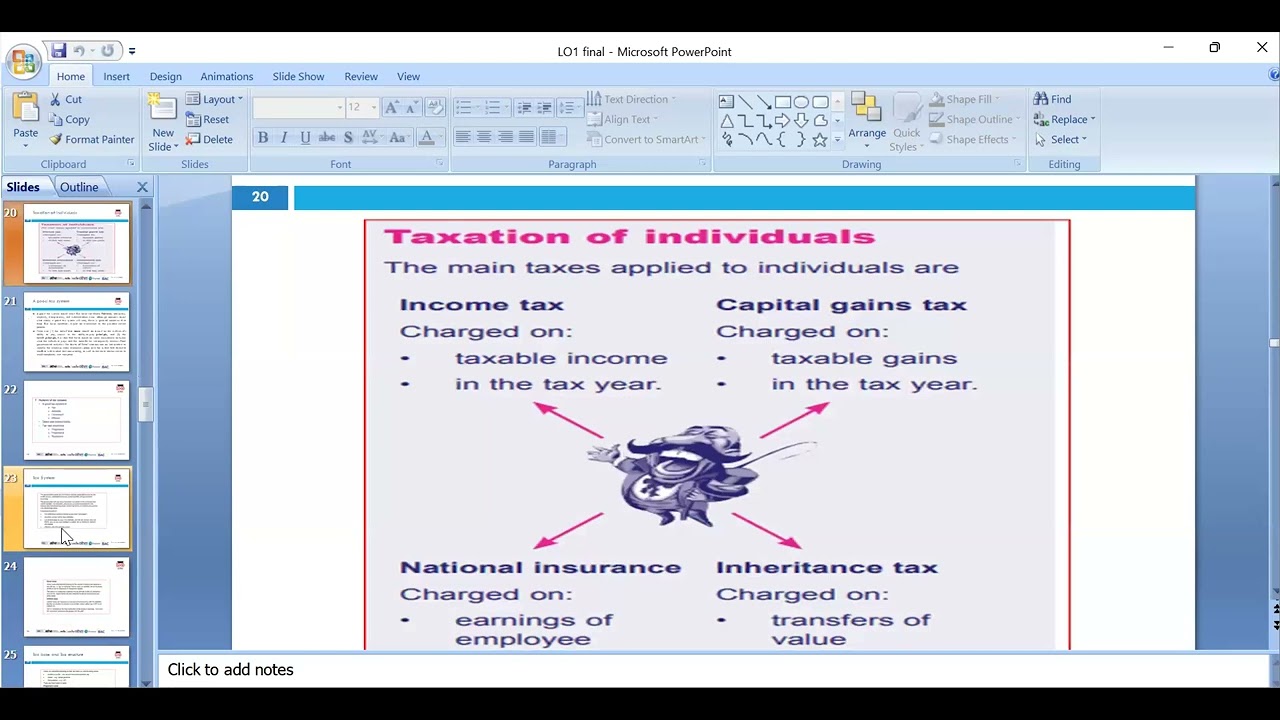The width and height of the screenshot is (1280, 720).
Task: Expand the shapes gallery
Action: coord(838,139)
